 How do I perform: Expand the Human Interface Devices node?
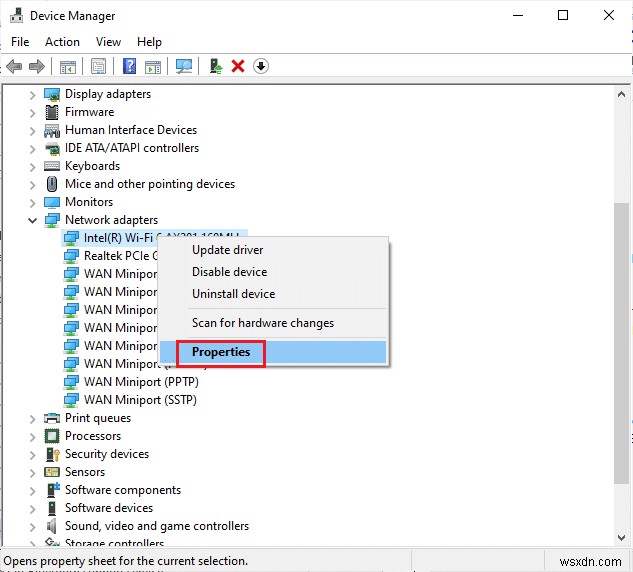click(x=32, y=131)
